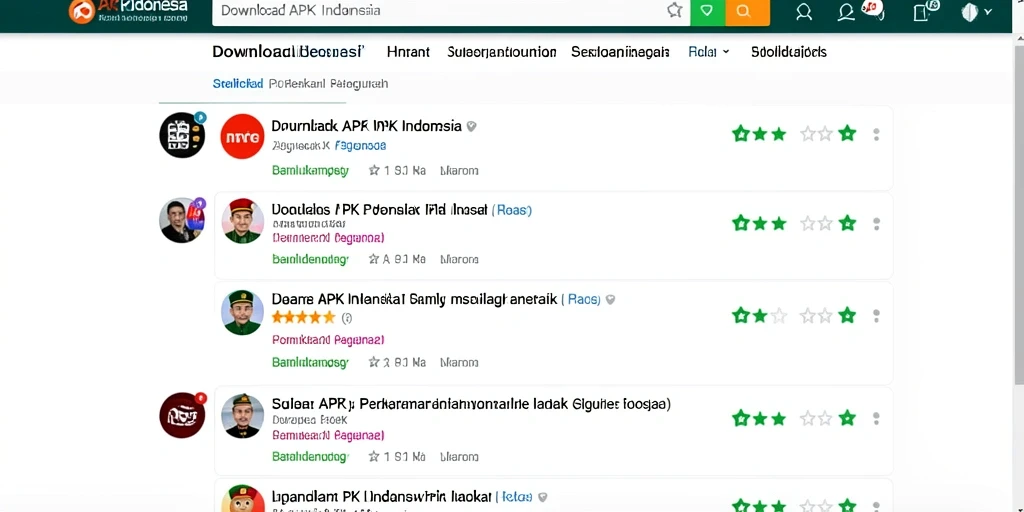
Task: Click dark red round app icon beside fourth result
Action: coord(182,415)
